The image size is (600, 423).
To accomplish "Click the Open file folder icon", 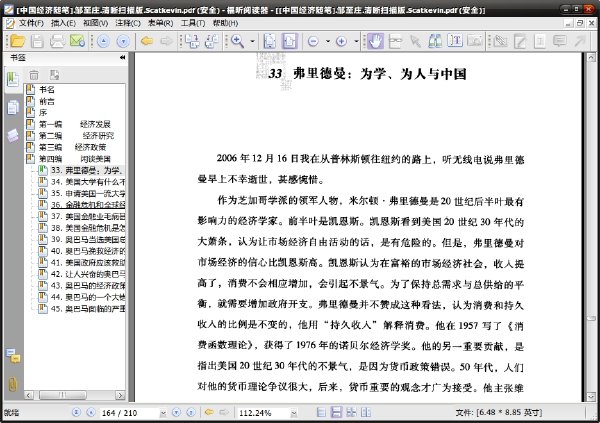I will (x=17, y=41).
